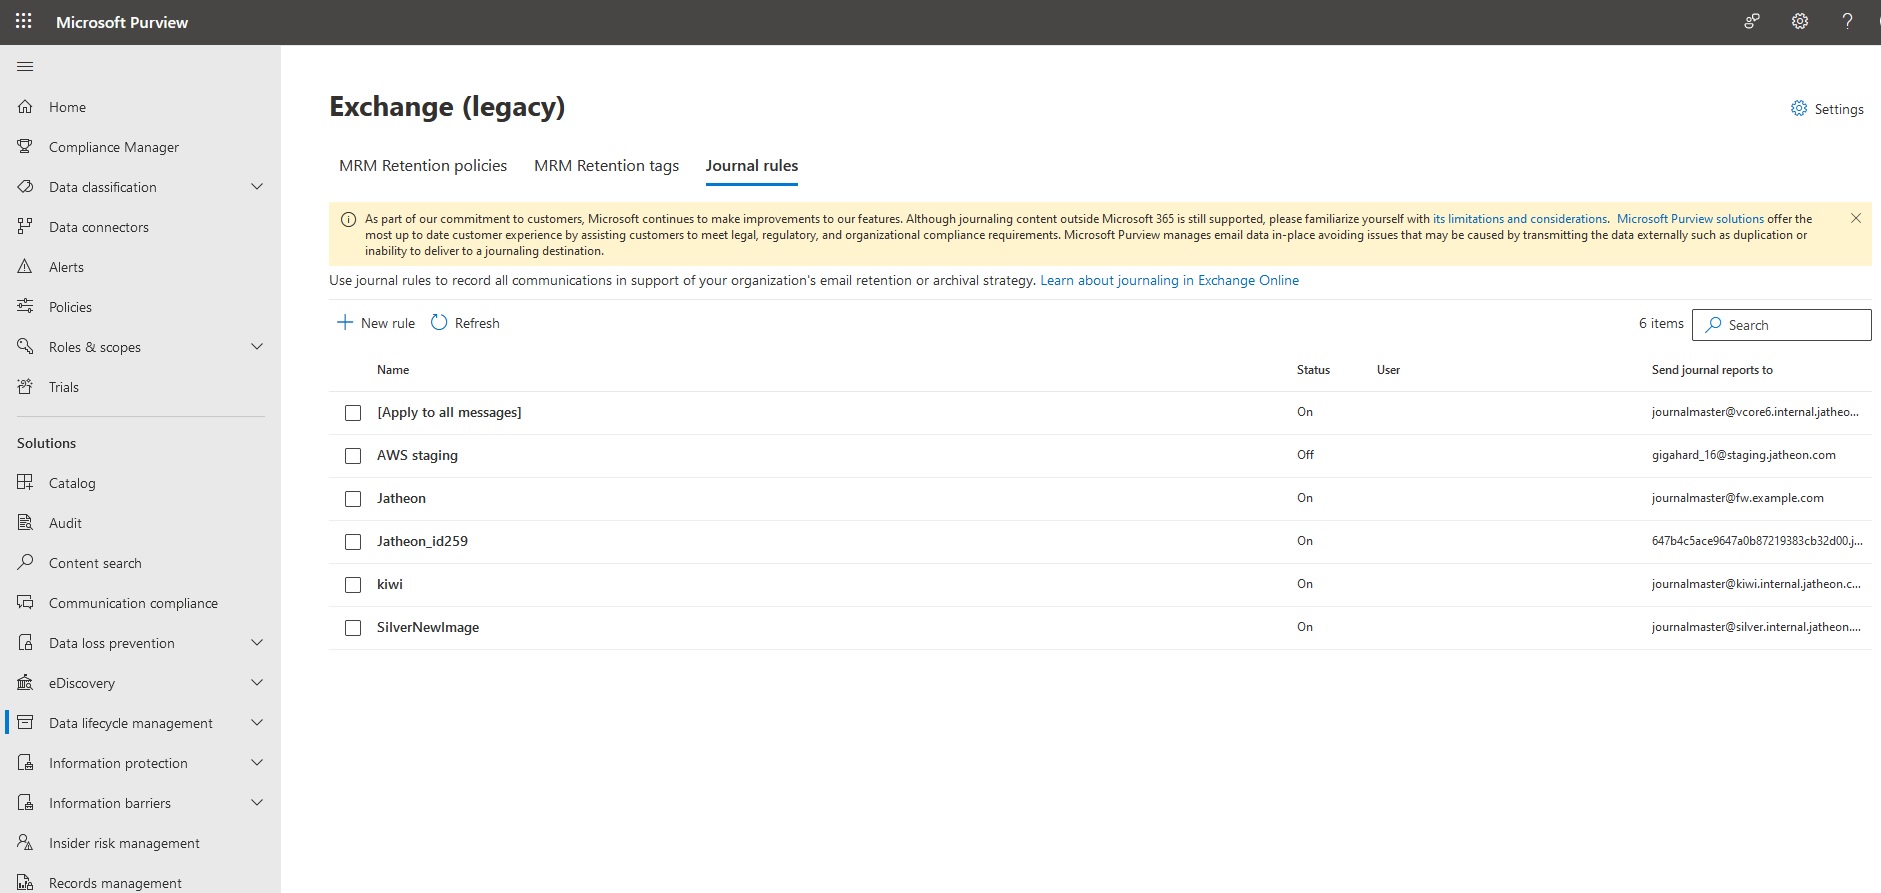Select the AWS staging rule checkbox
Screen dimensions: 1881x893
point(353,456)
